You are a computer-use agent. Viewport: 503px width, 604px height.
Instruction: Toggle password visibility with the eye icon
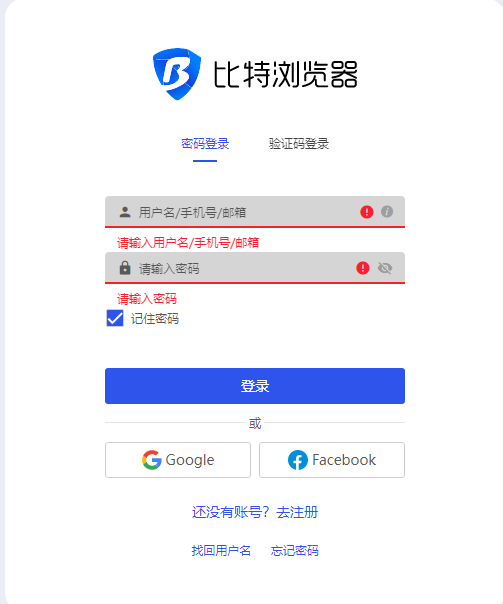(x=385, y=268)
